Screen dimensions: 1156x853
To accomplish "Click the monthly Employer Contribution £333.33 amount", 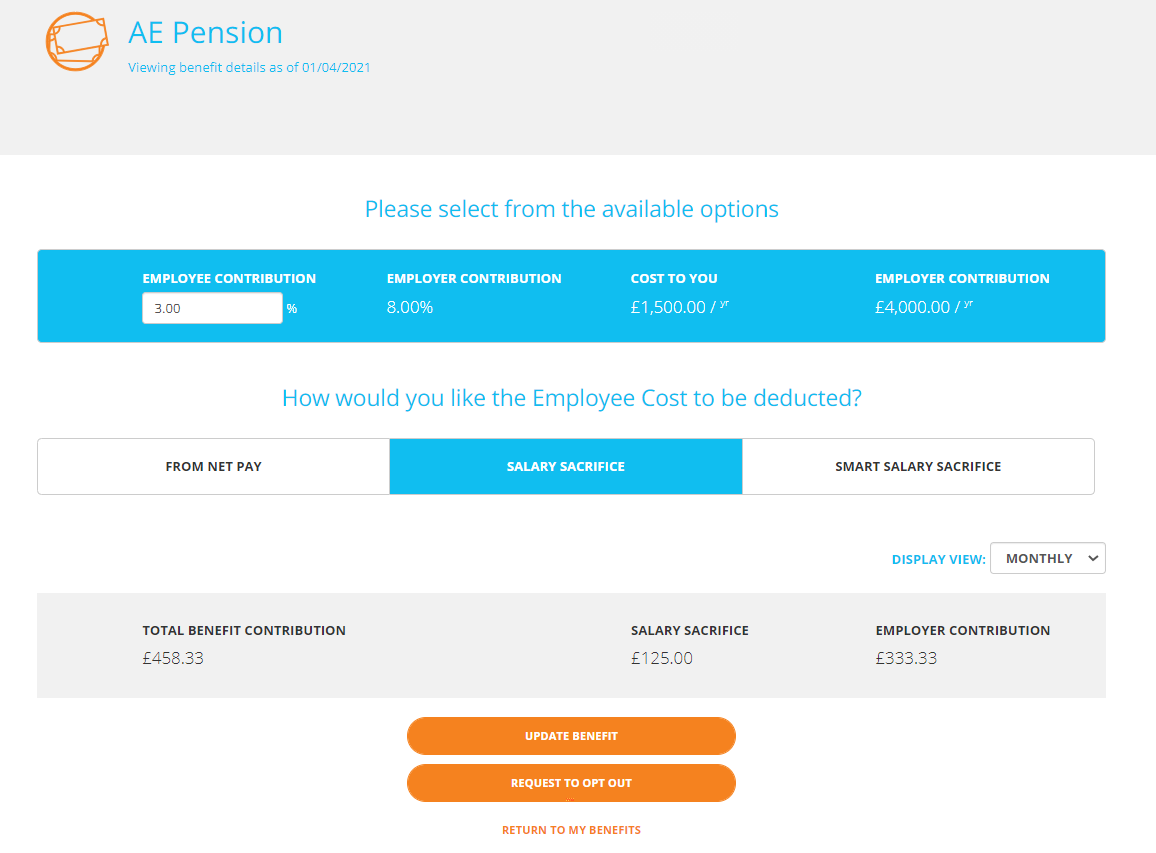I will tap(906, 658).
